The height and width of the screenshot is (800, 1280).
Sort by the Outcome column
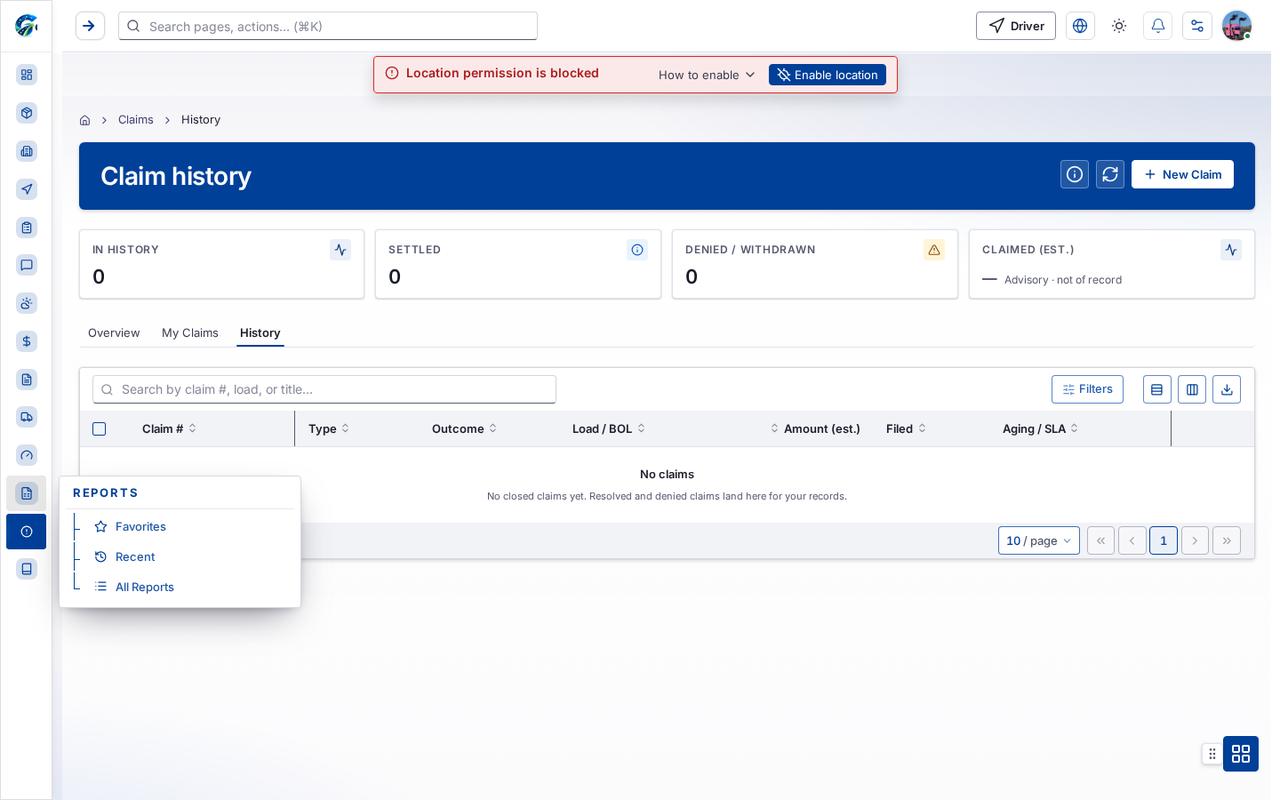pyautogui.click(x=464, y=429)
